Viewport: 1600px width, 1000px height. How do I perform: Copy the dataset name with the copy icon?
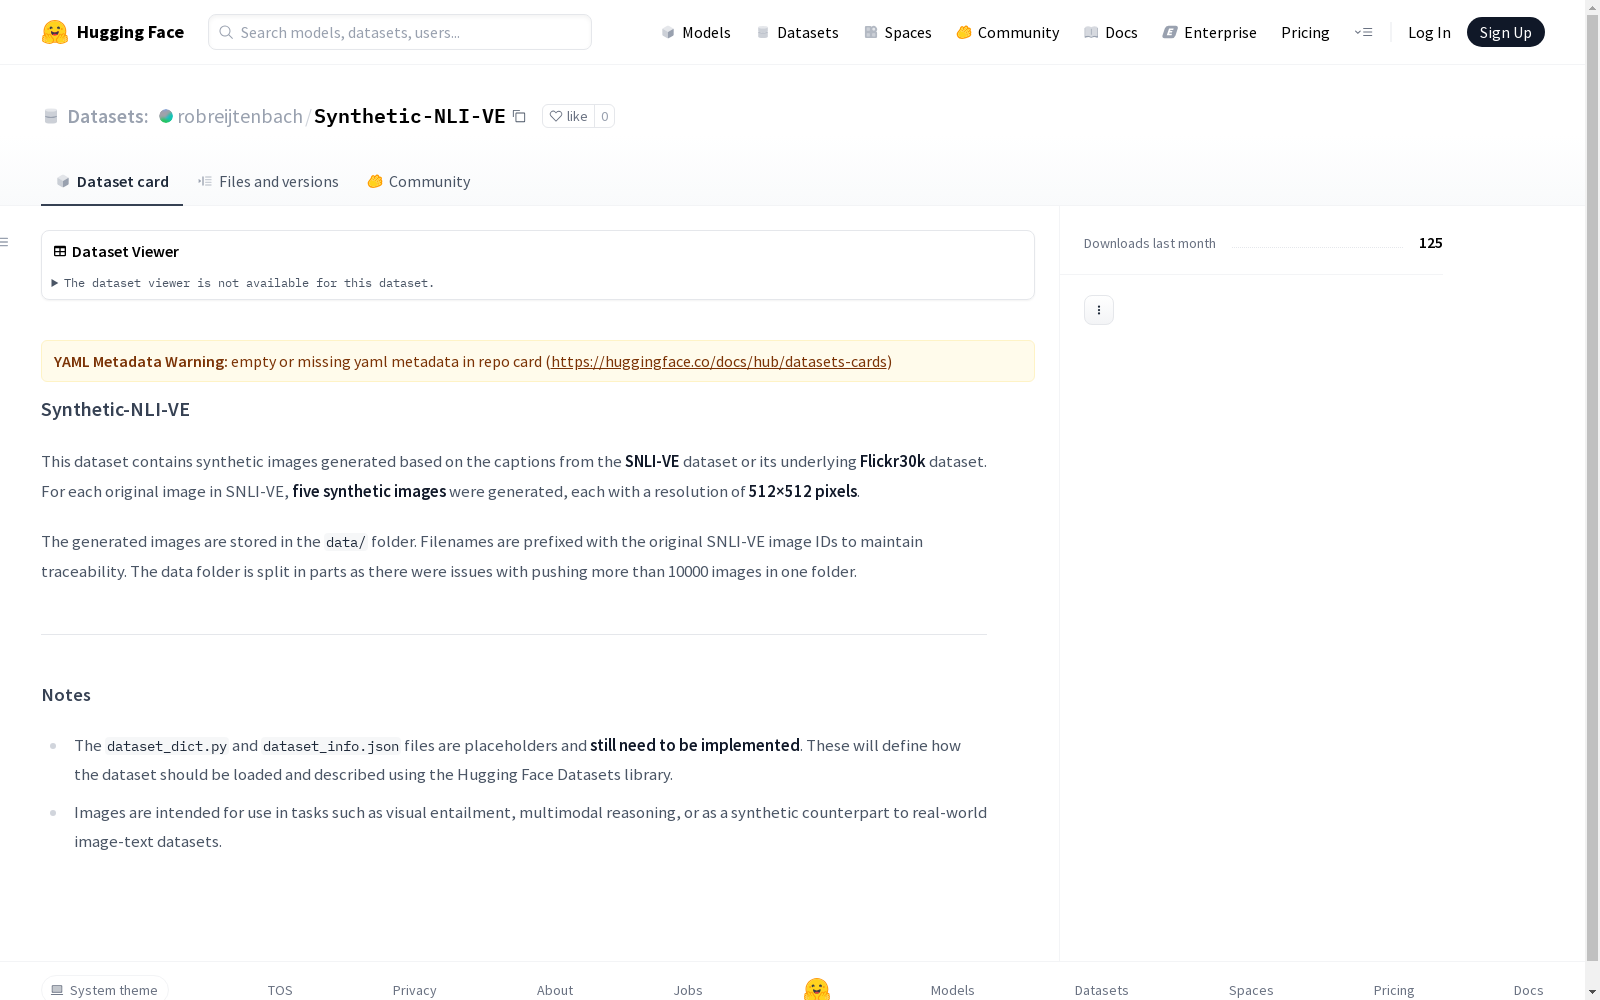tap(519, 116)
